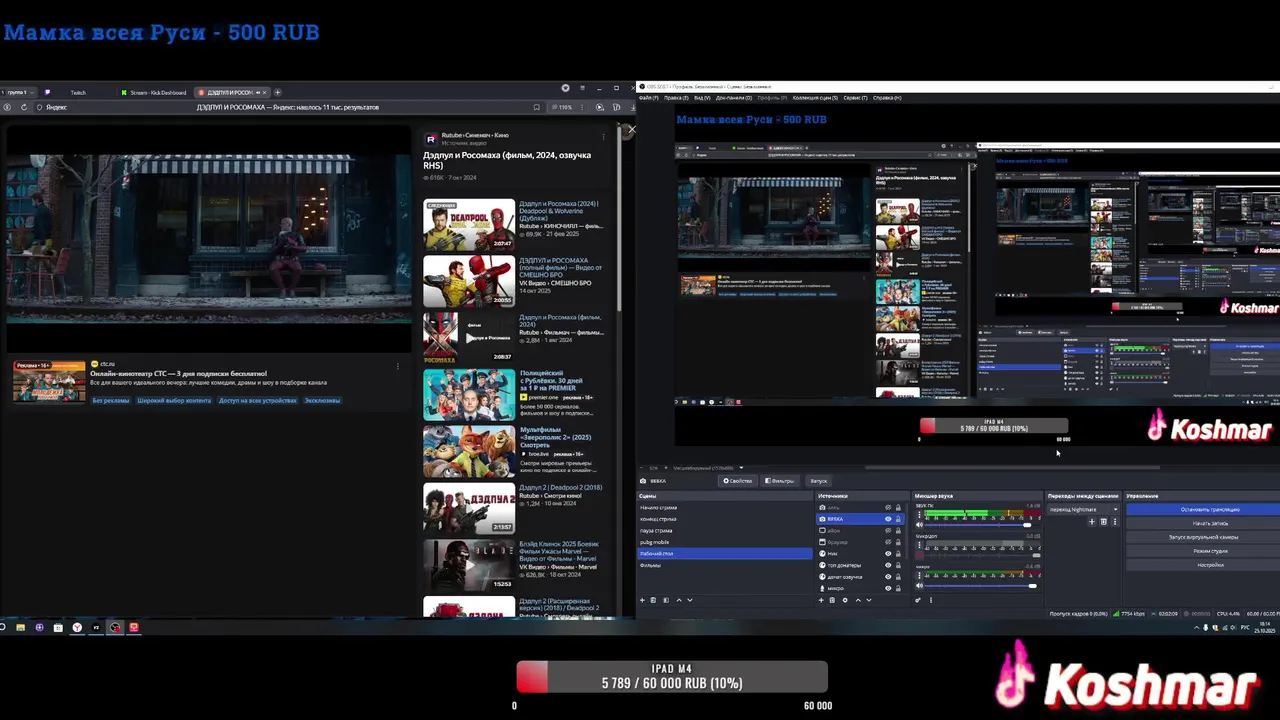1280x720 pixels.
Task: Toggle lock on ВЕБКА source
Action: click(898, 519)
